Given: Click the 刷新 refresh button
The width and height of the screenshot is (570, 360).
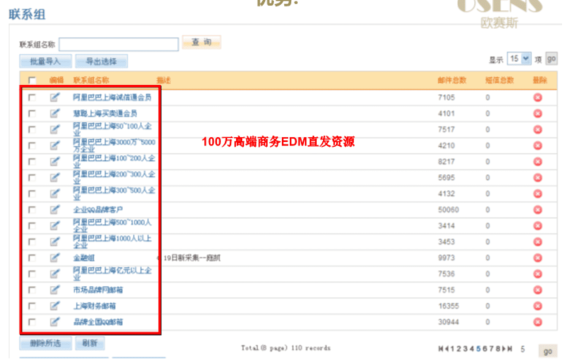Looking at the screenshot, I should [x=90, y=343].
